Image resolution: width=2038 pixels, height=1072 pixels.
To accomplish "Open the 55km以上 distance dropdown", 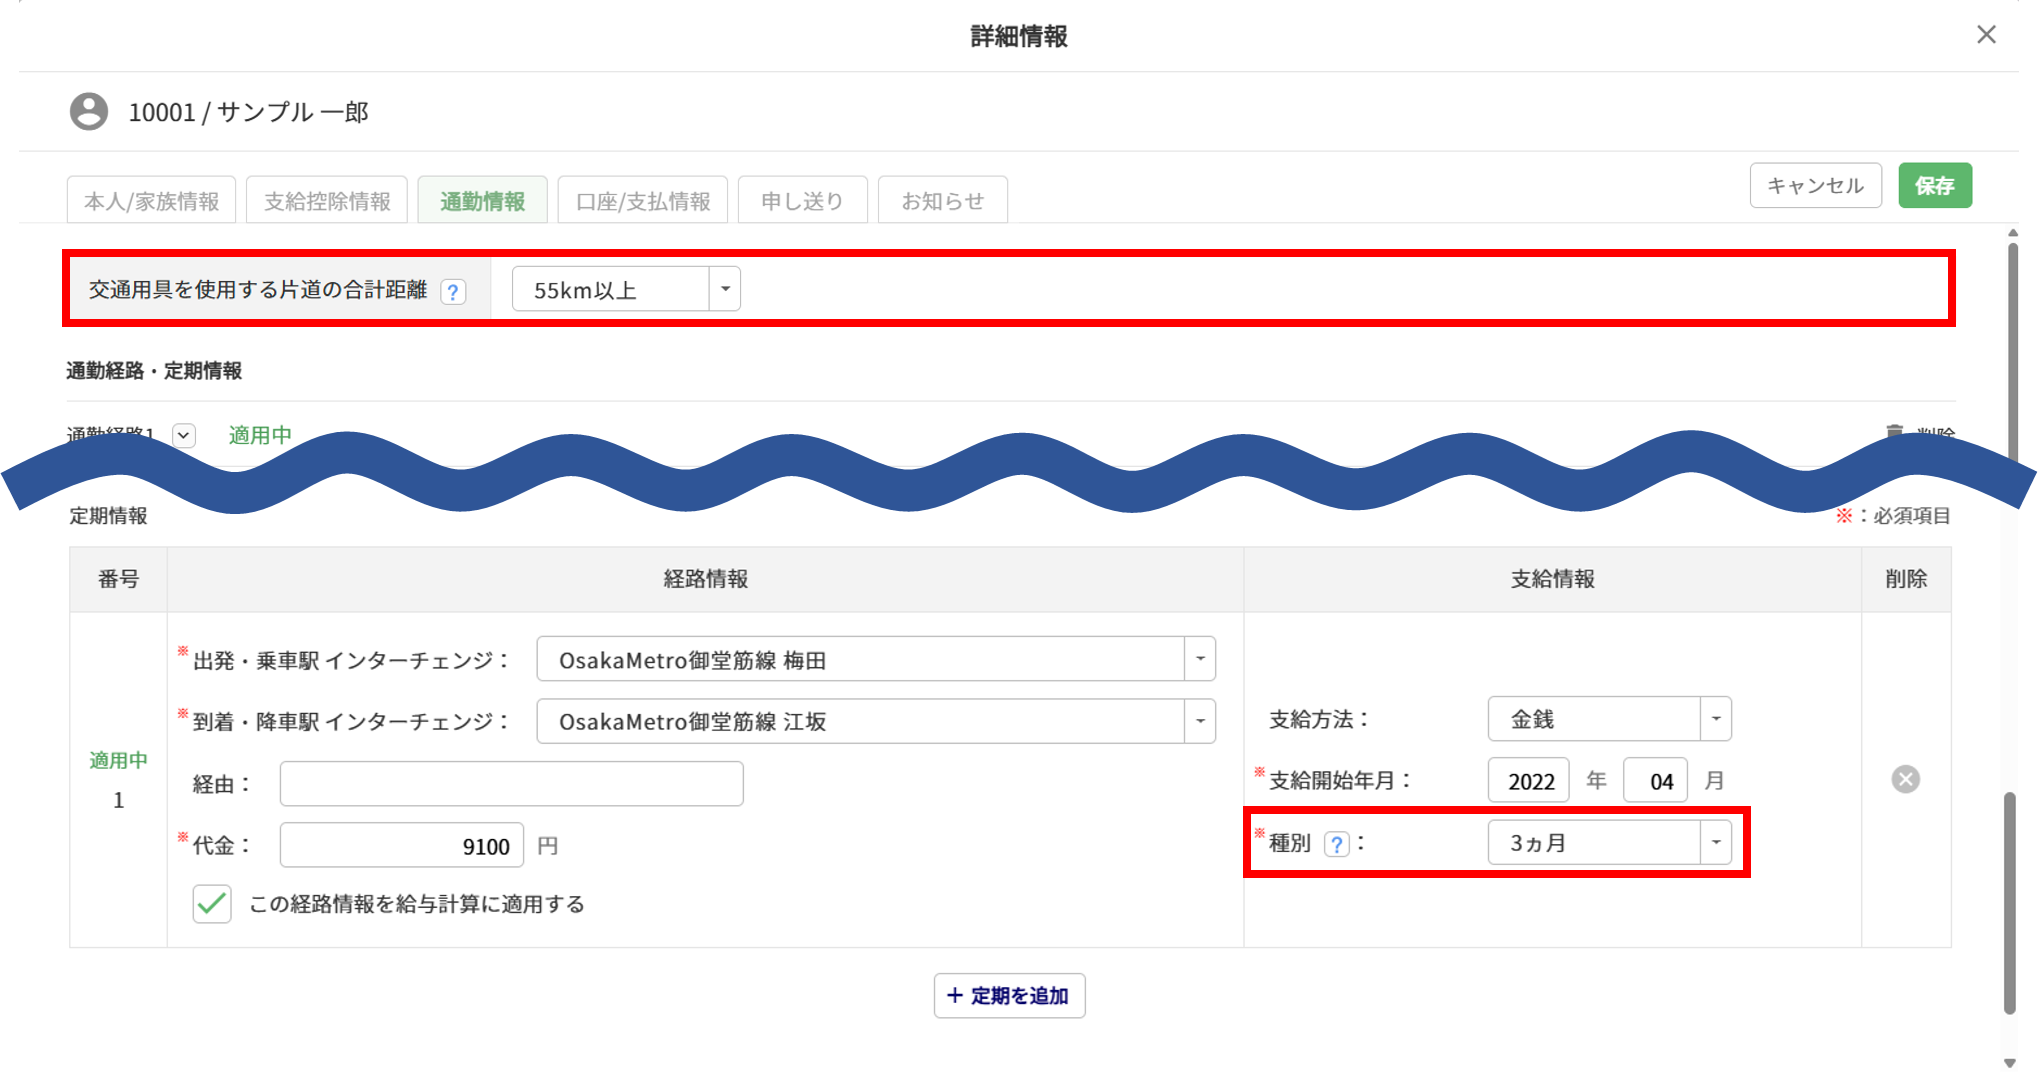I will (x=725, y=290).
